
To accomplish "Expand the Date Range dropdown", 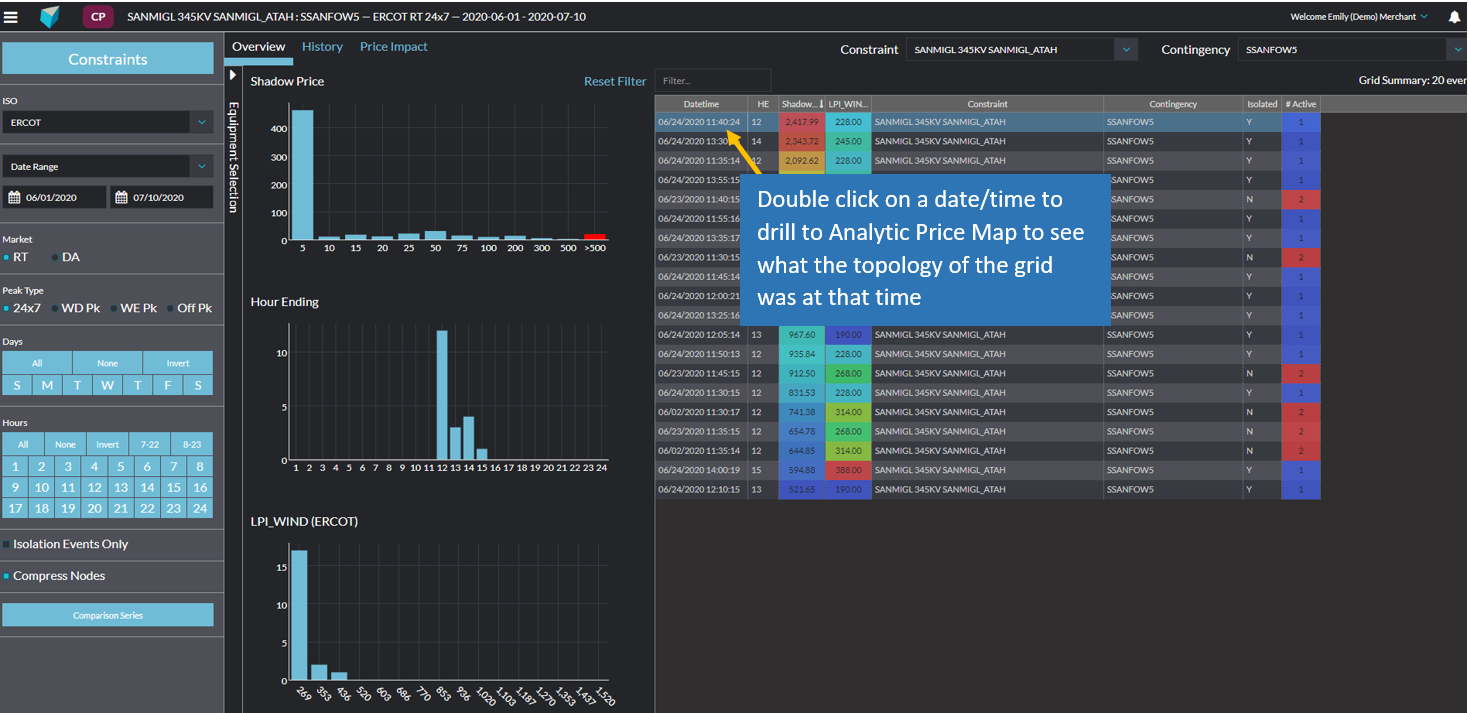I will [202, 167].
